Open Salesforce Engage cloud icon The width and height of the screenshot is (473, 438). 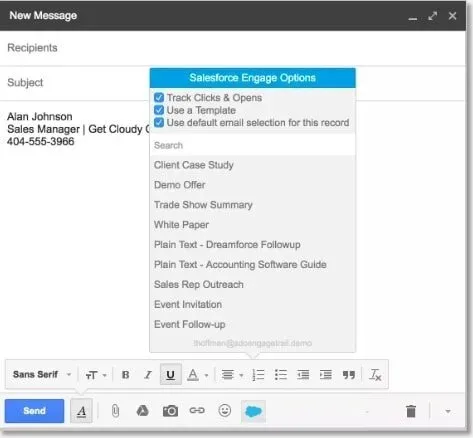253,411
